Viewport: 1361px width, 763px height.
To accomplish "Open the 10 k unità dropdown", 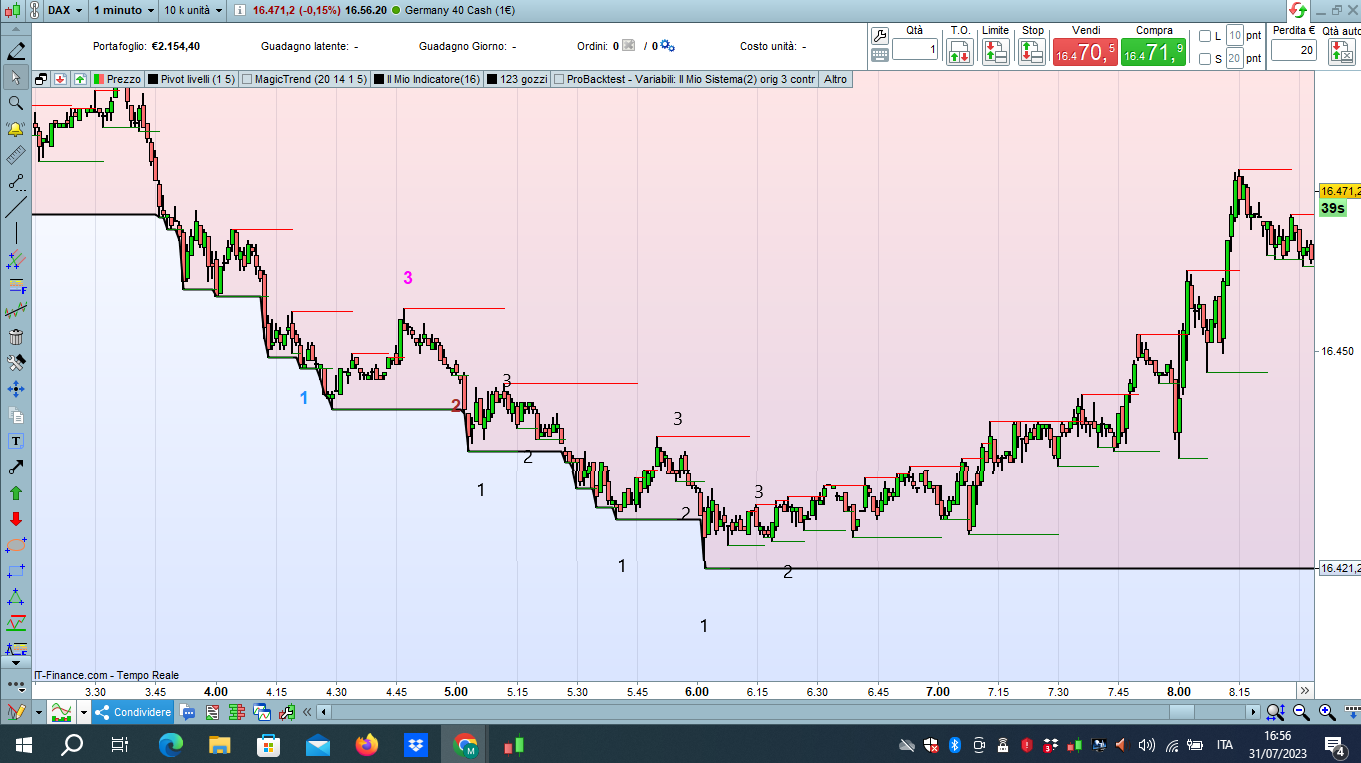I will tap(194, 10).
